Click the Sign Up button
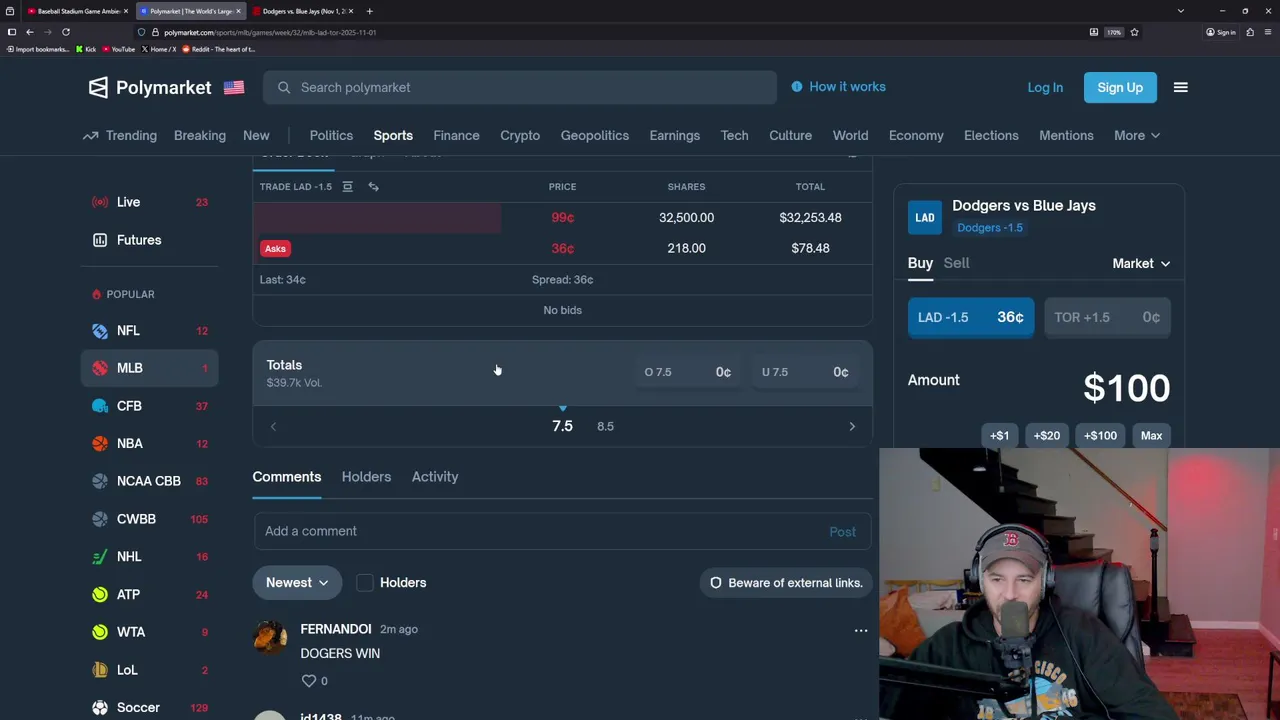1280x720 pixels. click(1120, 87)
